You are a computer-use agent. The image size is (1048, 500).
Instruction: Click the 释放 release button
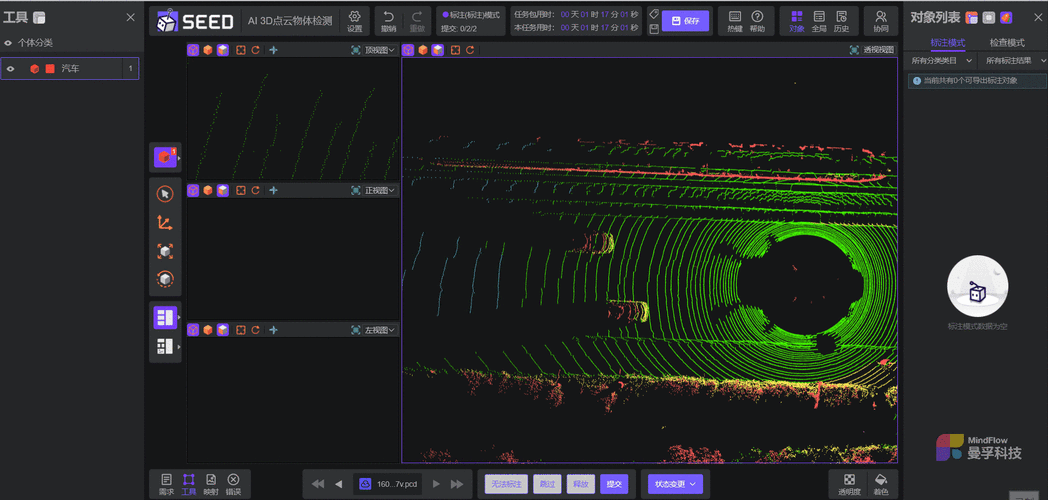tap(581, 484)
